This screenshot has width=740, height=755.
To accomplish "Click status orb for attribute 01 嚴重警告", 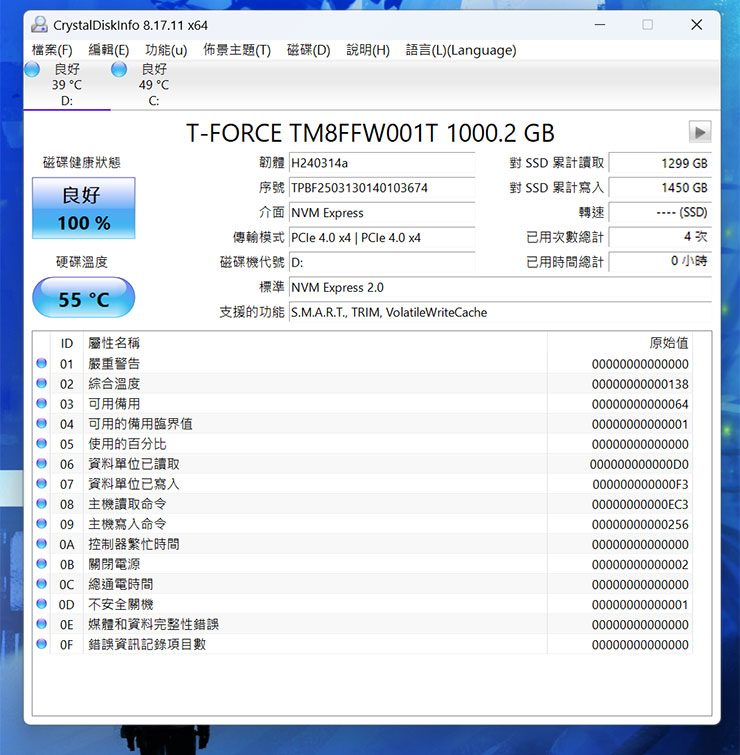I will point(42,363).
